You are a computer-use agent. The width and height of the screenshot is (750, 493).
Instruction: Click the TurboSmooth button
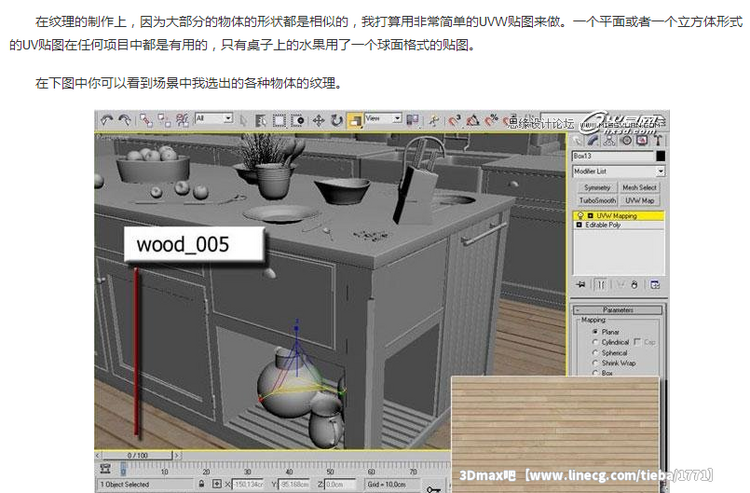click(x=596, y=200)
